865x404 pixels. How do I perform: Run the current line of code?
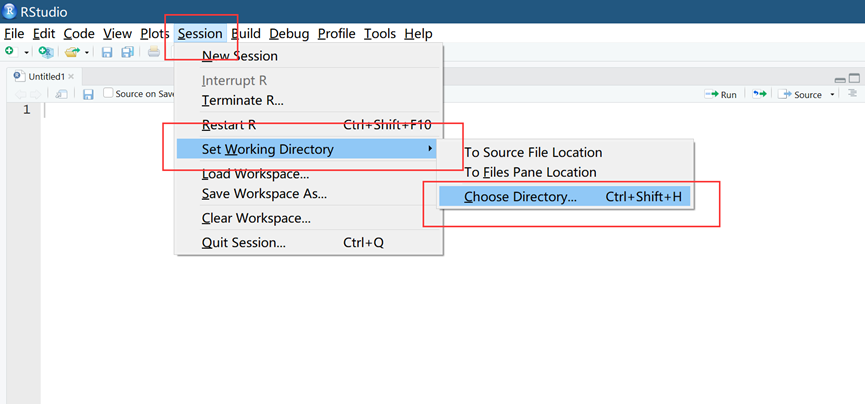720,94
